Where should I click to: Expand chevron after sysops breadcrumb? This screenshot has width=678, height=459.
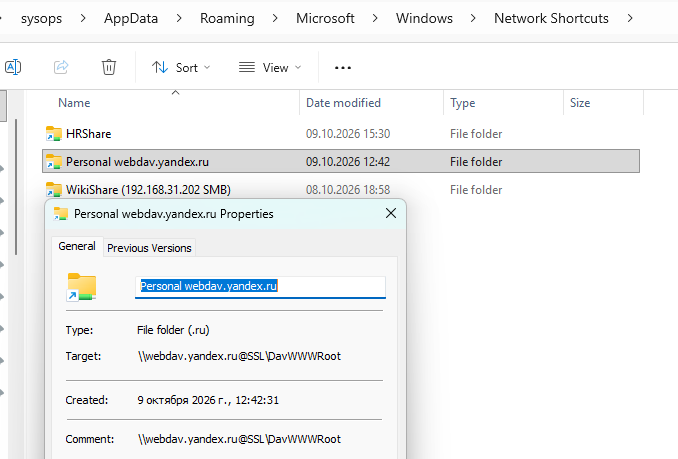(x=83, y=18)
